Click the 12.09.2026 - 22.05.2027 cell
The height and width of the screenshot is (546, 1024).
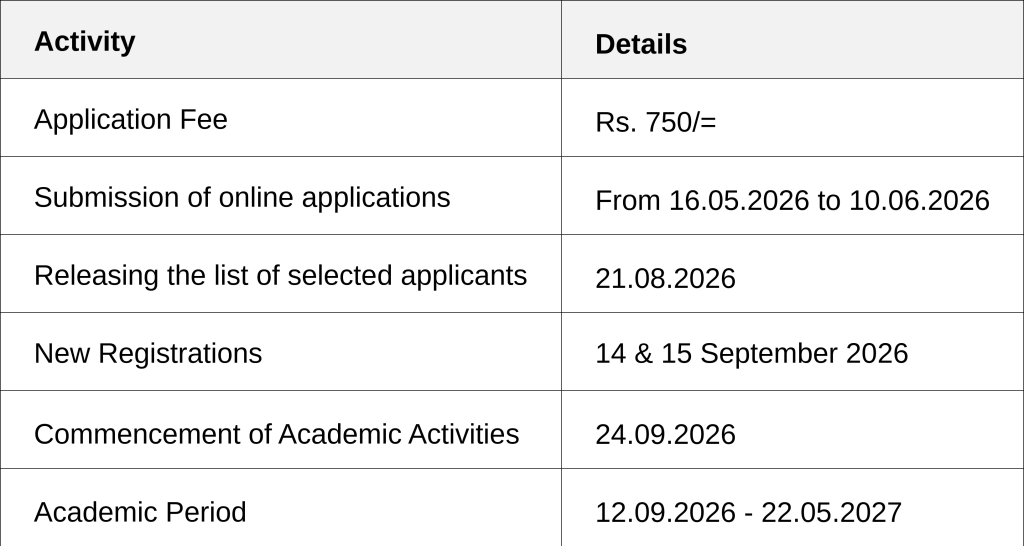[x=792, y=507]
